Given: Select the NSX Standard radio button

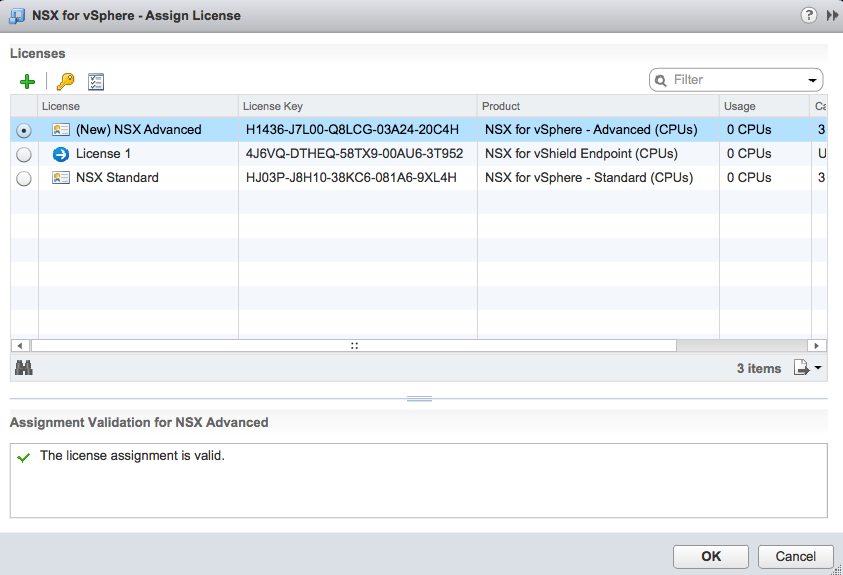Looking at the screenshot, I should click(24, 178).
